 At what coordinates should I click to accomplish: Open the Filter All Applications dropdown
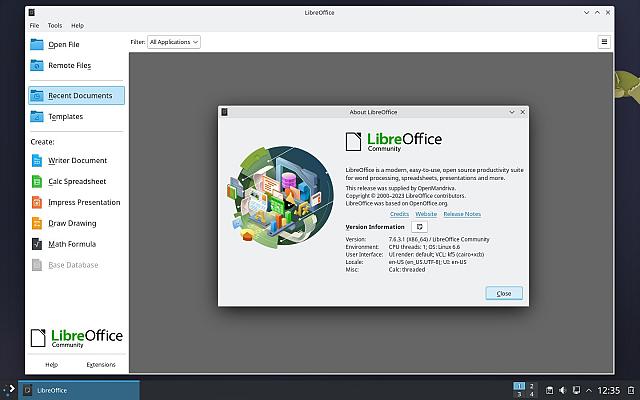[174, 42]
